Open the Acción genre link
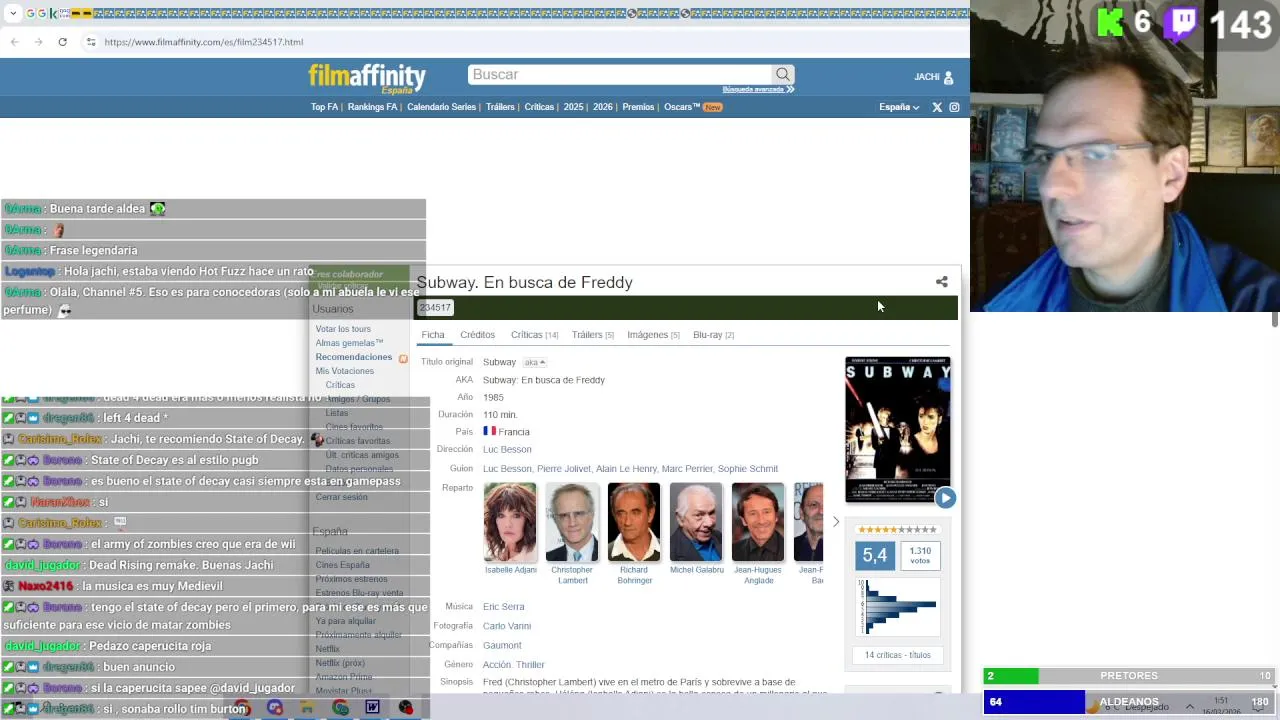Screen dimensions: 1280x720 (x=496, y=665)
